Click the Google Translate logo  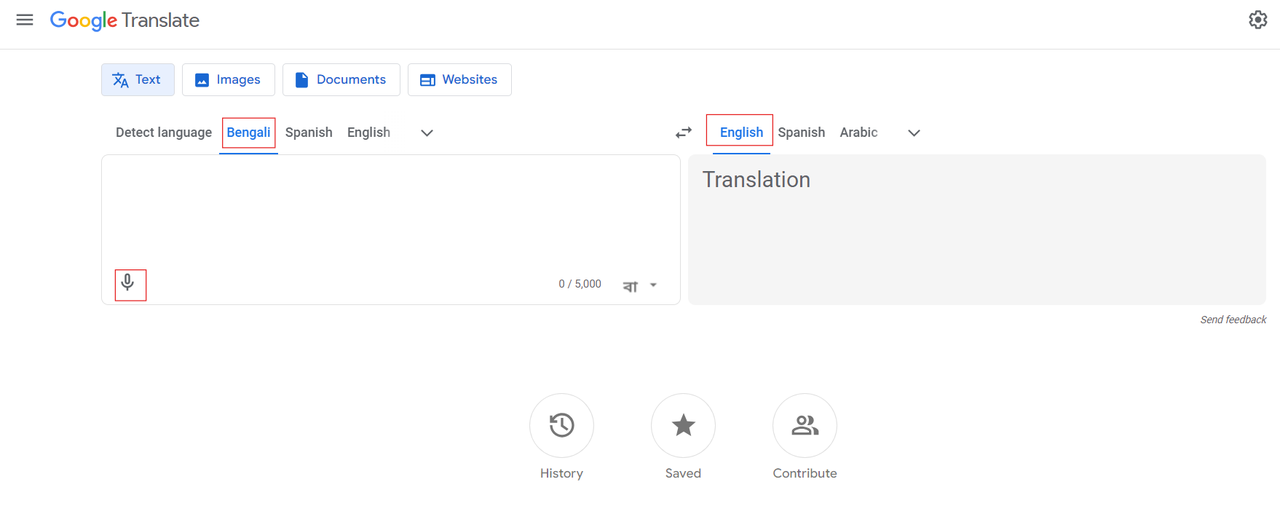(125, 20)
